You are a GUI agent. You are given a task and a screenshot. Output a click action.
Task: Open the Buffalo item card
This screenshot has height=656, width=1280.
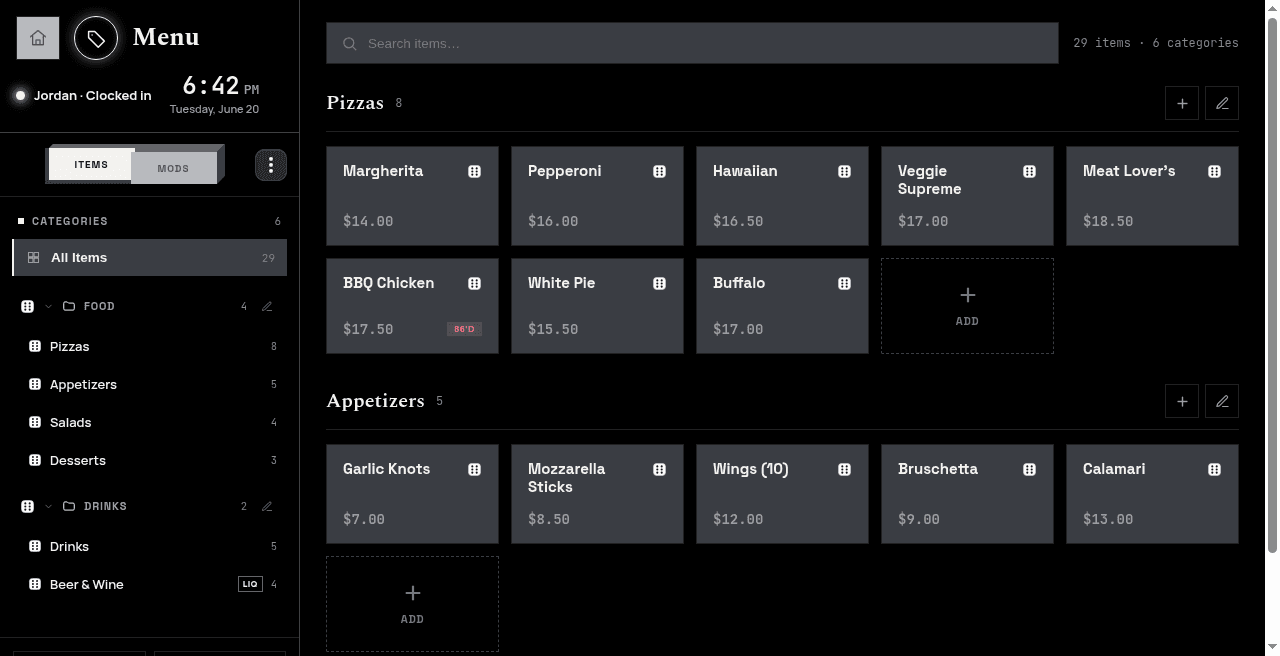(x=782, y=306)
